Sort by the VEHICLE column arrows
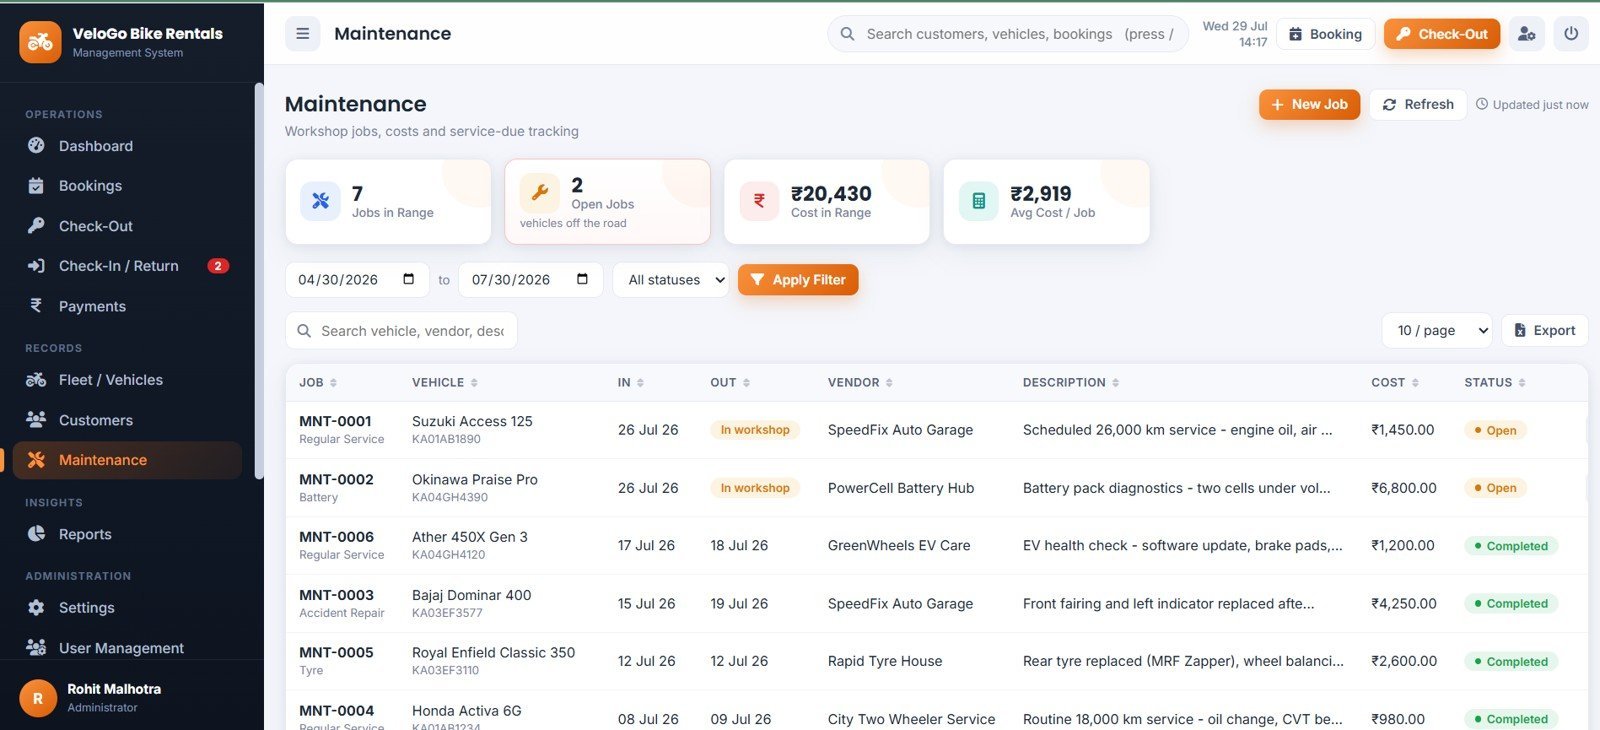The width and height of the screenshot is (1600, 730). point(474,383)
